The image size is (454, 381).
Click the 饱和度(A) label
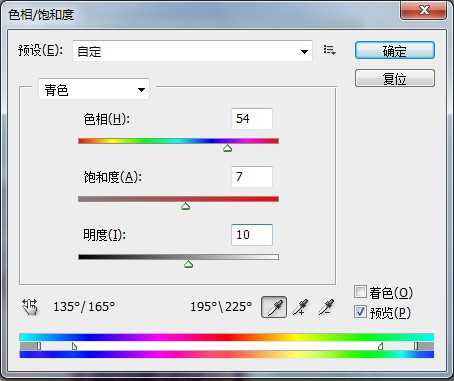[113, 177]
